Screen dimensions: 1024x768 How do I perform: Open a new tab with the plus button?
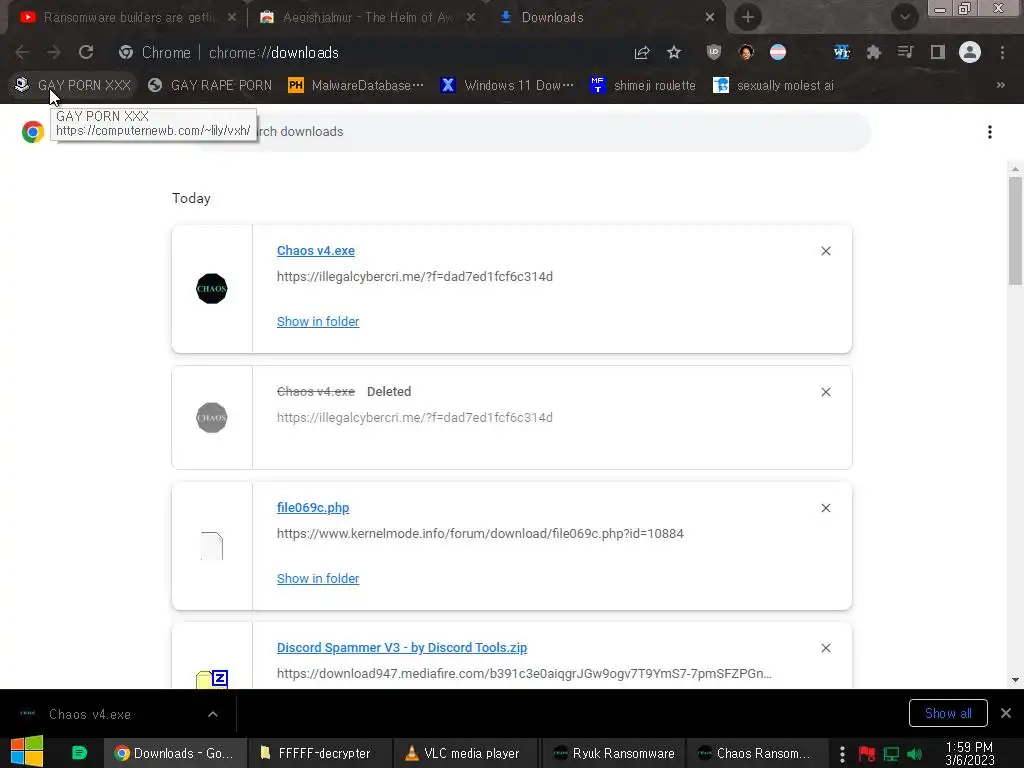point(748,18)
